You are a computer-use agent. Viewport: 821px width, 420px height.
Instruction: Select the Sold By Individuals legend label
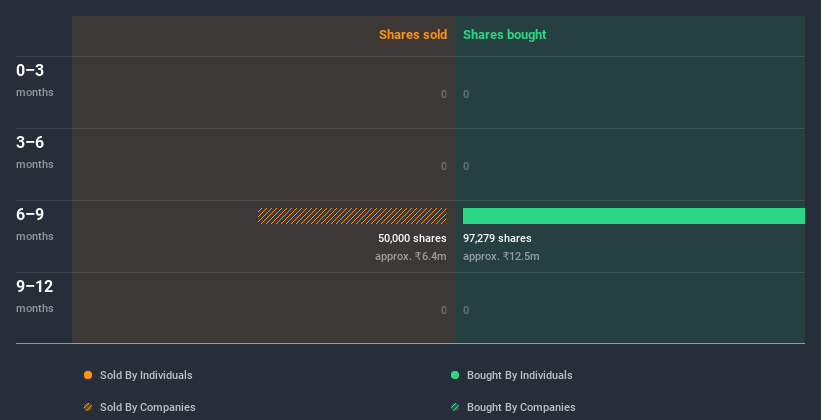[x=146, y=375]
